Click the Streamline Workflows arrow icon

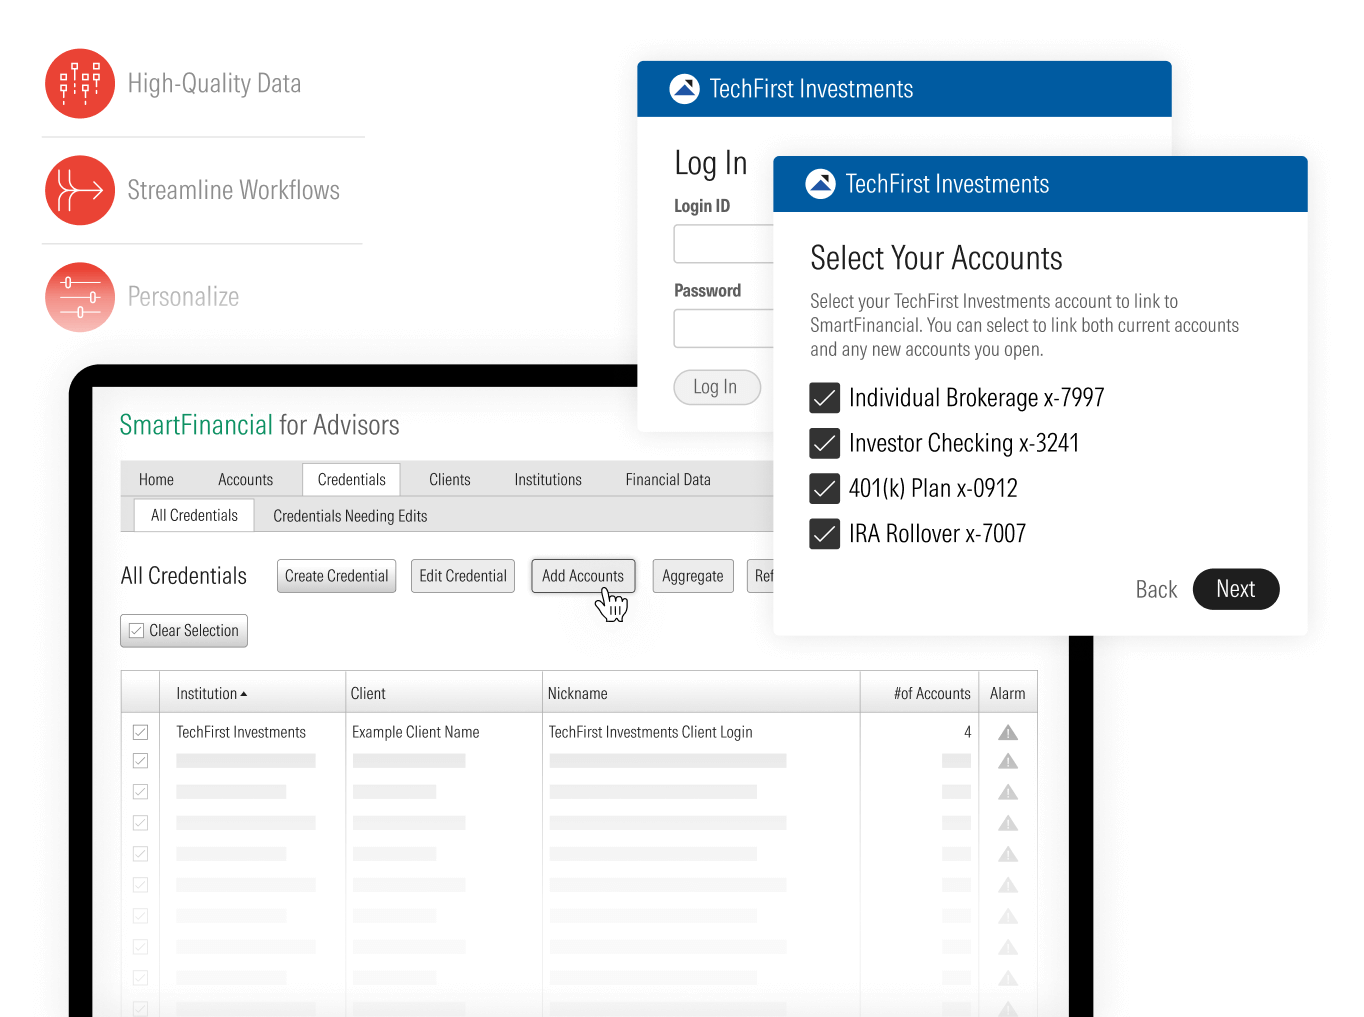80,190
